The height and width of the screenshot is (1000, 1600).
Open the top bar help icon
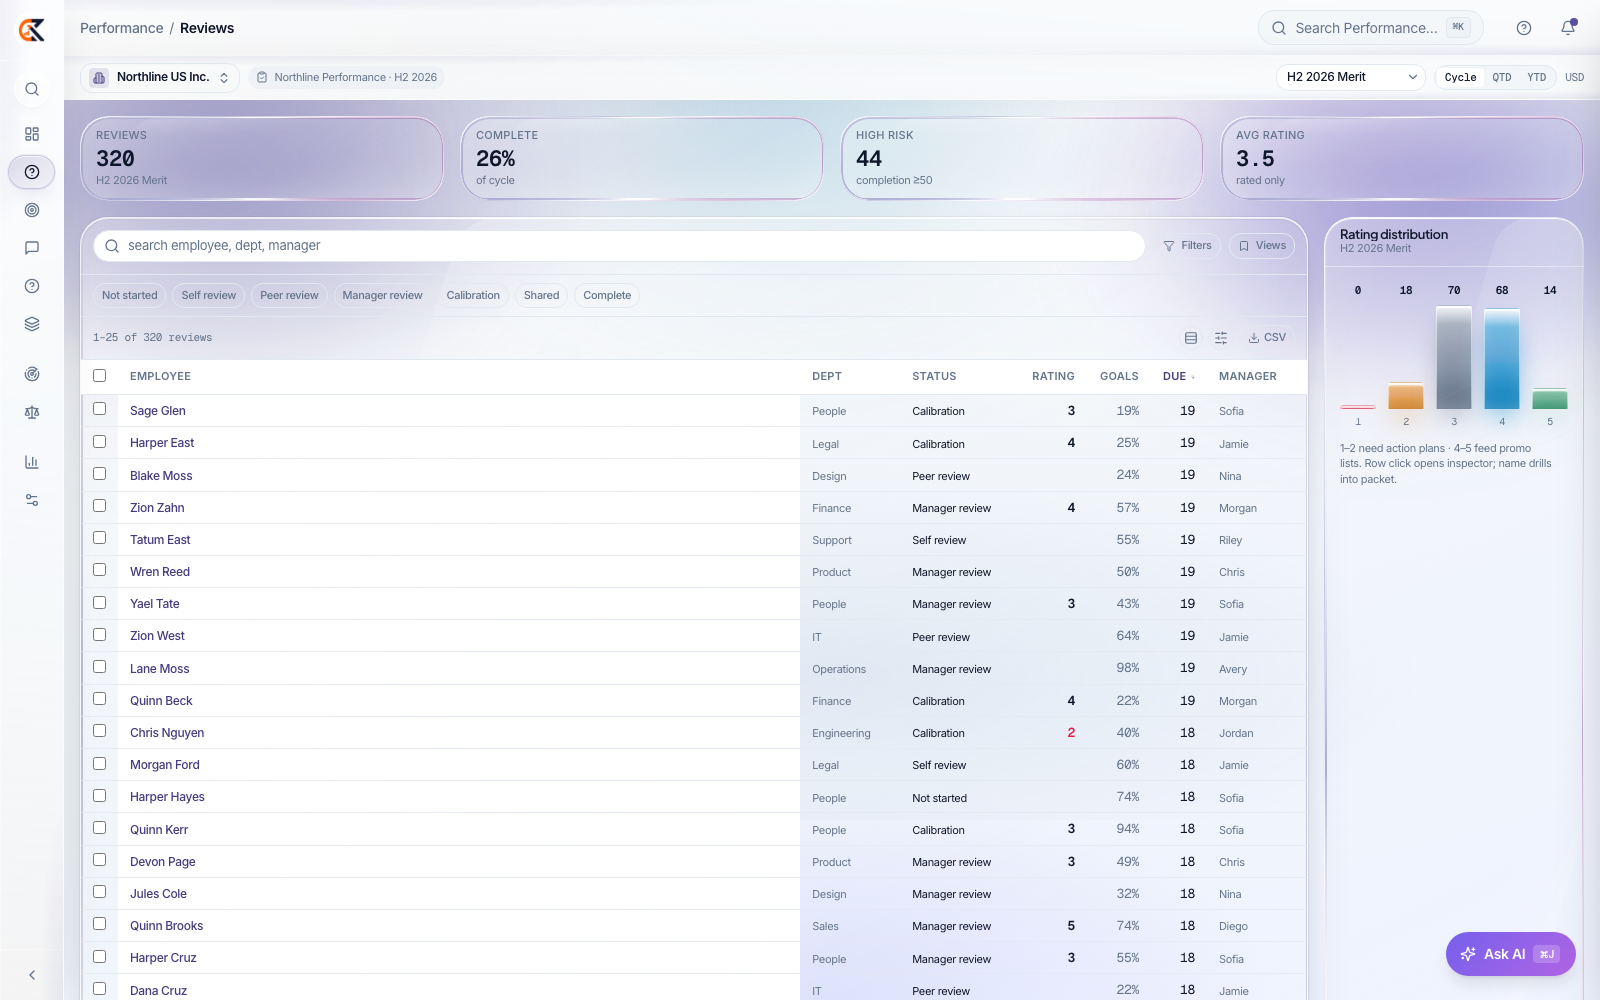pyautogui.click(x=1524, y=28)
